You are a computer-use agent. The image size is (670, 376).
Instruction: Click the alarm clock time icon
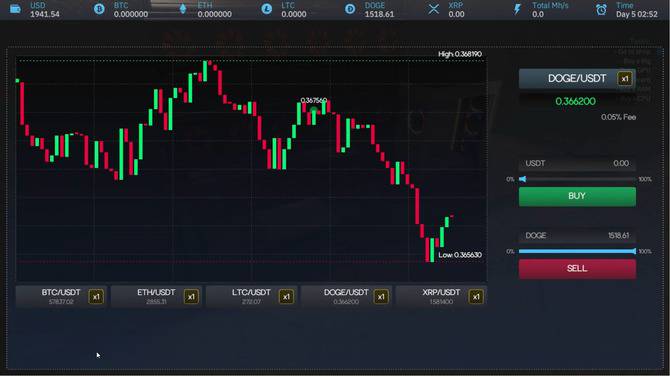coord(601,9)
